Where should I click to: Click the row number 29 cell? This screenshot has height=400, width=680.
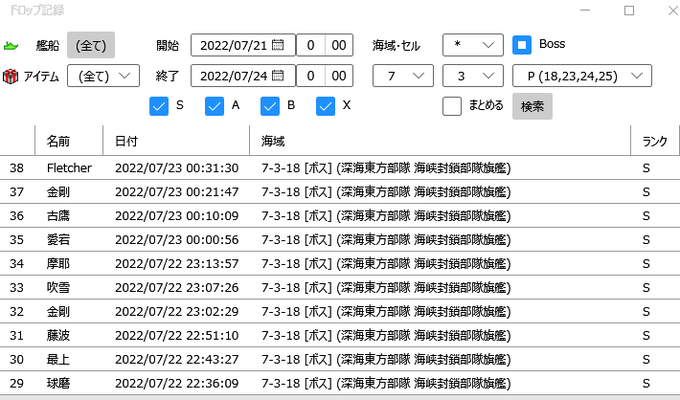point(16,383)
